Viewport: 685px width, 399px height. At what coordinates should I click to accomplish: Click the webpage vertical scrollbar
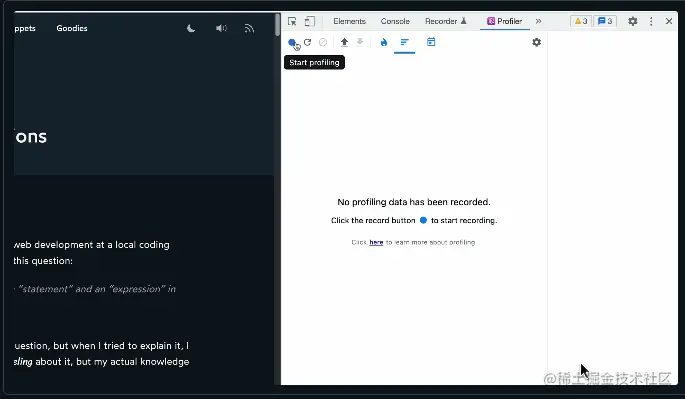[x=277, y=25]
